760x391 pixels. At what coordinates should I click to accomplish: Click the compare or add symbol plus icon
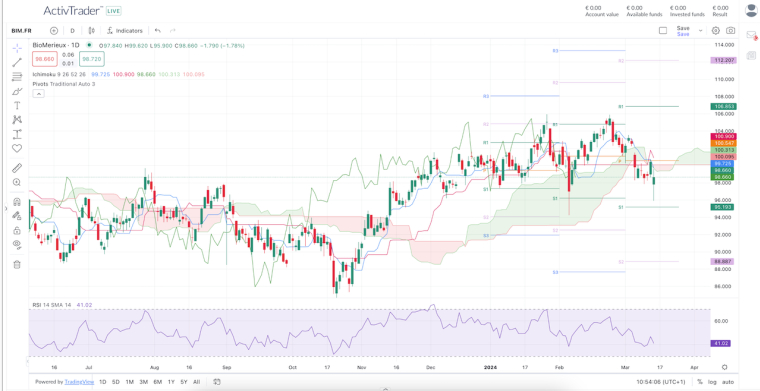(54, 31)
